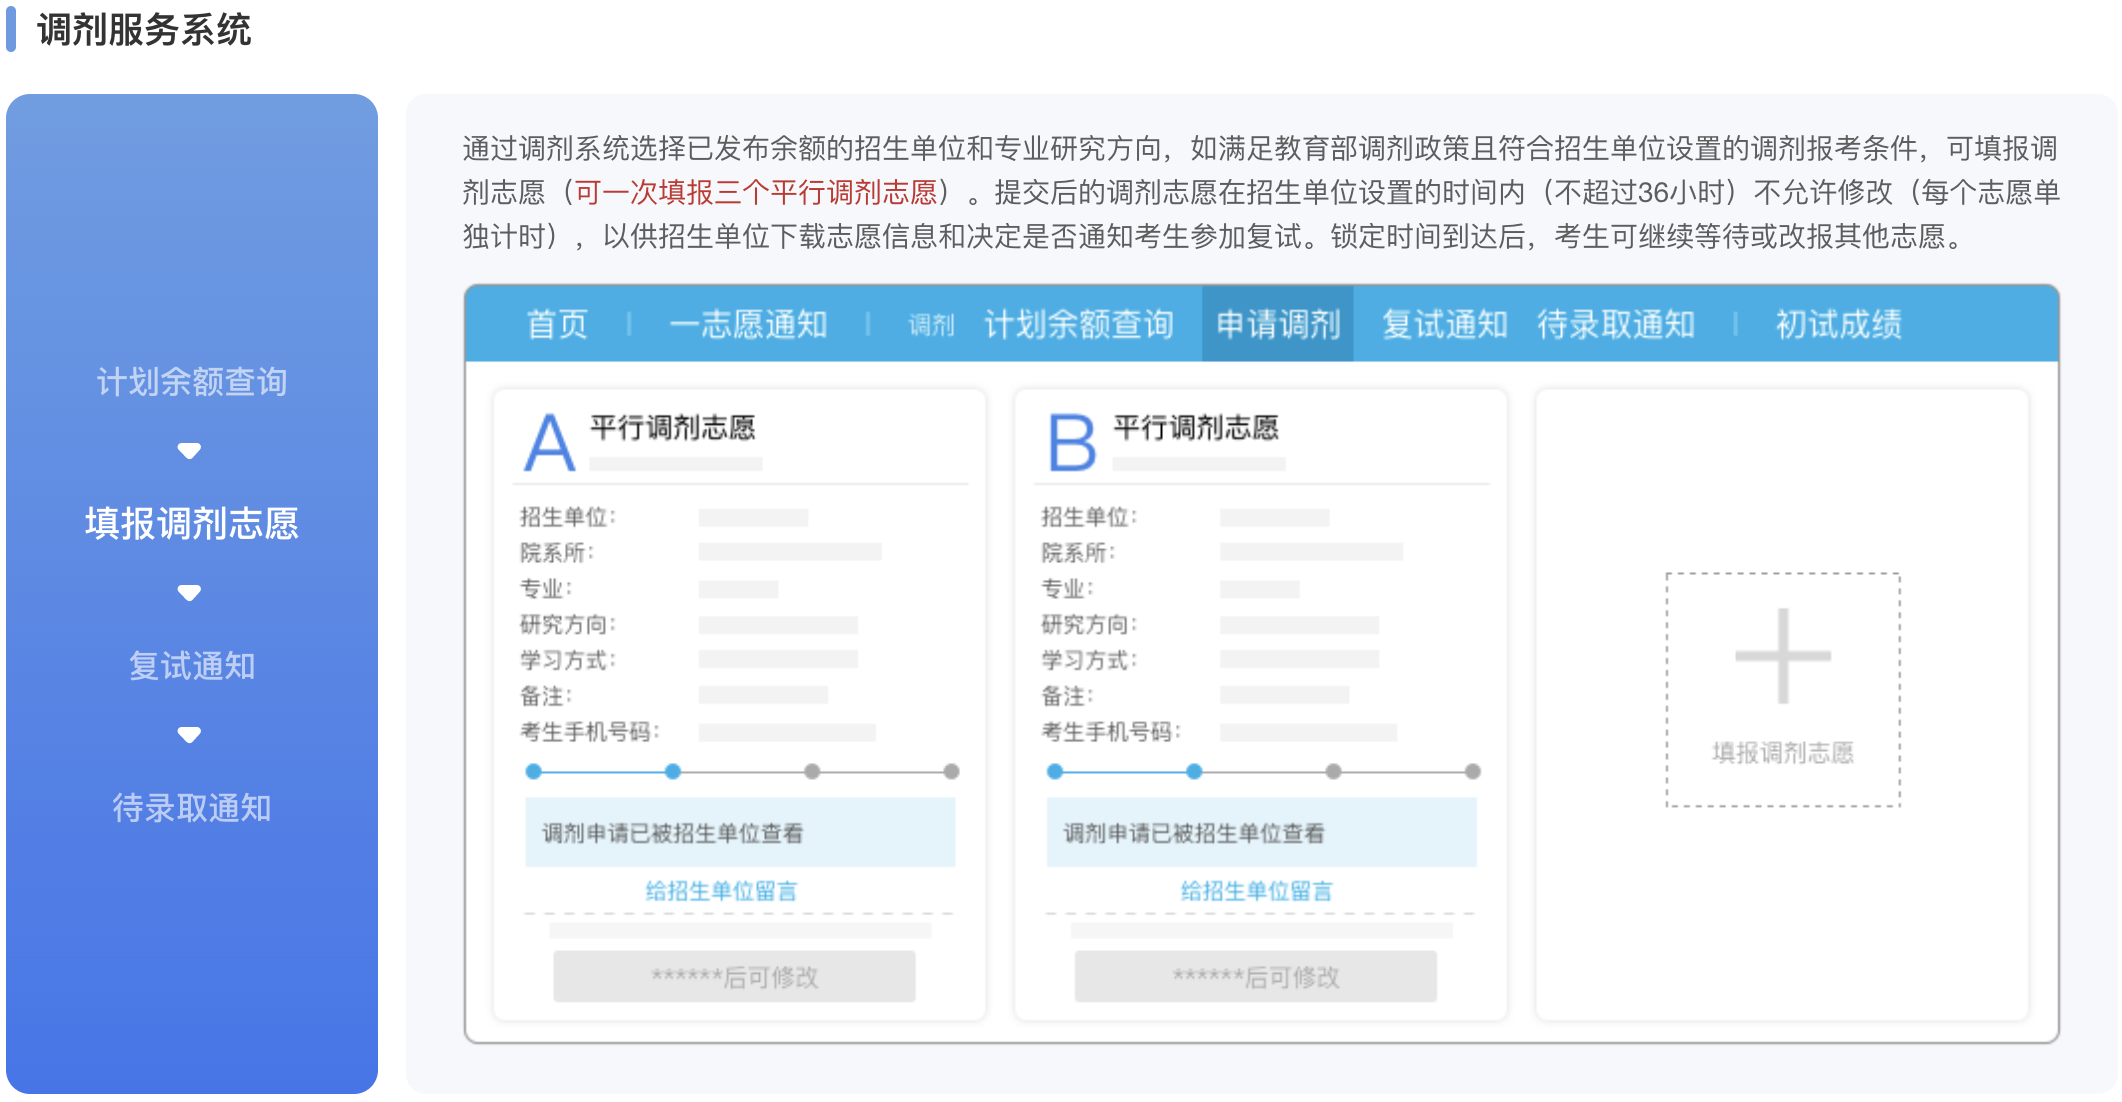
Task: Click 给招生单位留言 link in card B
Action: [x=1256, y=891]
